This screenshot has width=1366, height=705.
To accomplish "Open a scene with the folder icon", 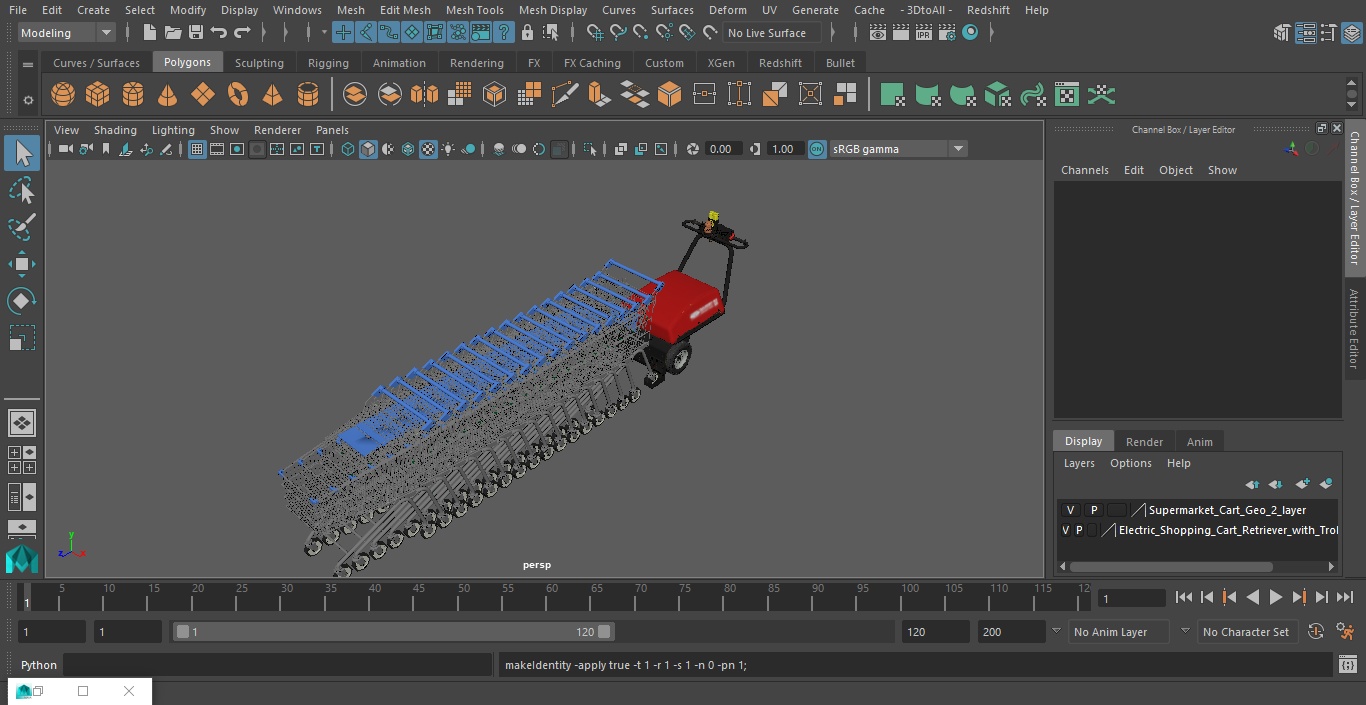I will point(172,33).
